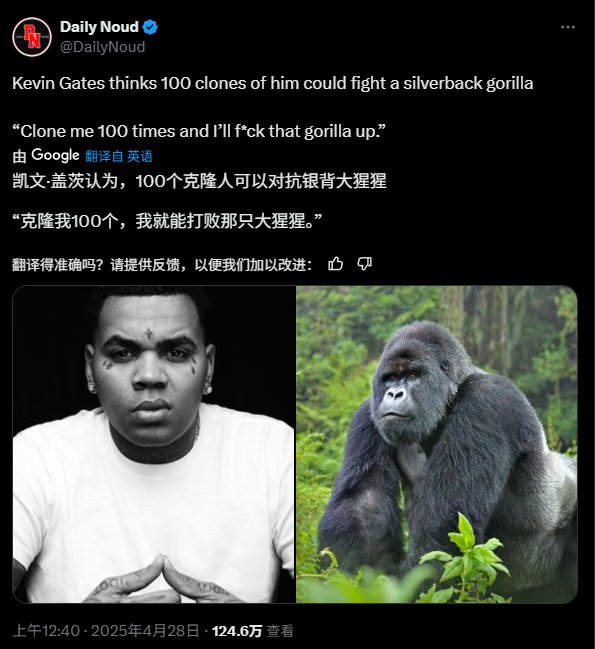Click the Google translation logo
Viewport: 595px width, 649px height.
pyautogui.click(x=55, y=156)
